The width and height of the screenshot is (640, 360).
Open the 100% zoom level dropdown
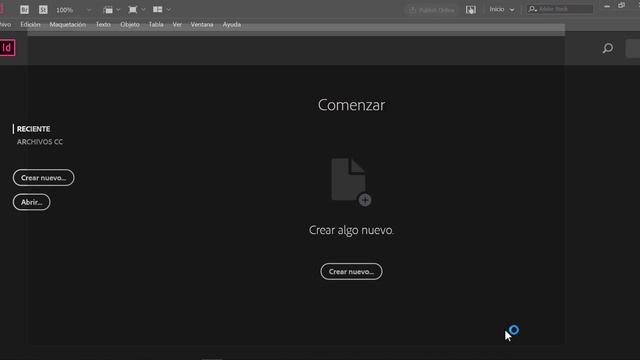[x=73, y=10]
